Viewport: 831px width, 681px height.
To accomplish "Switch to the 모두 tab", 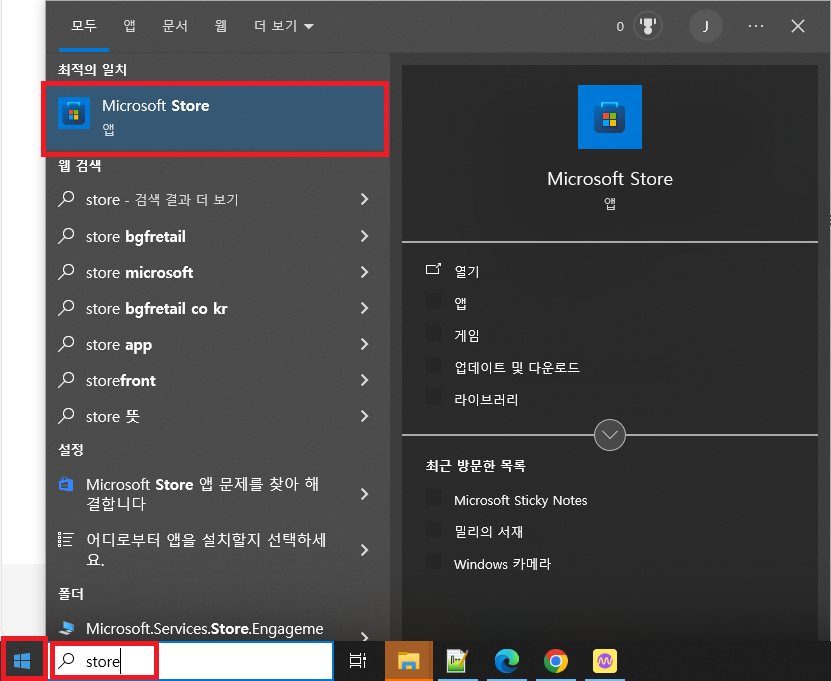I will point(84,26).
